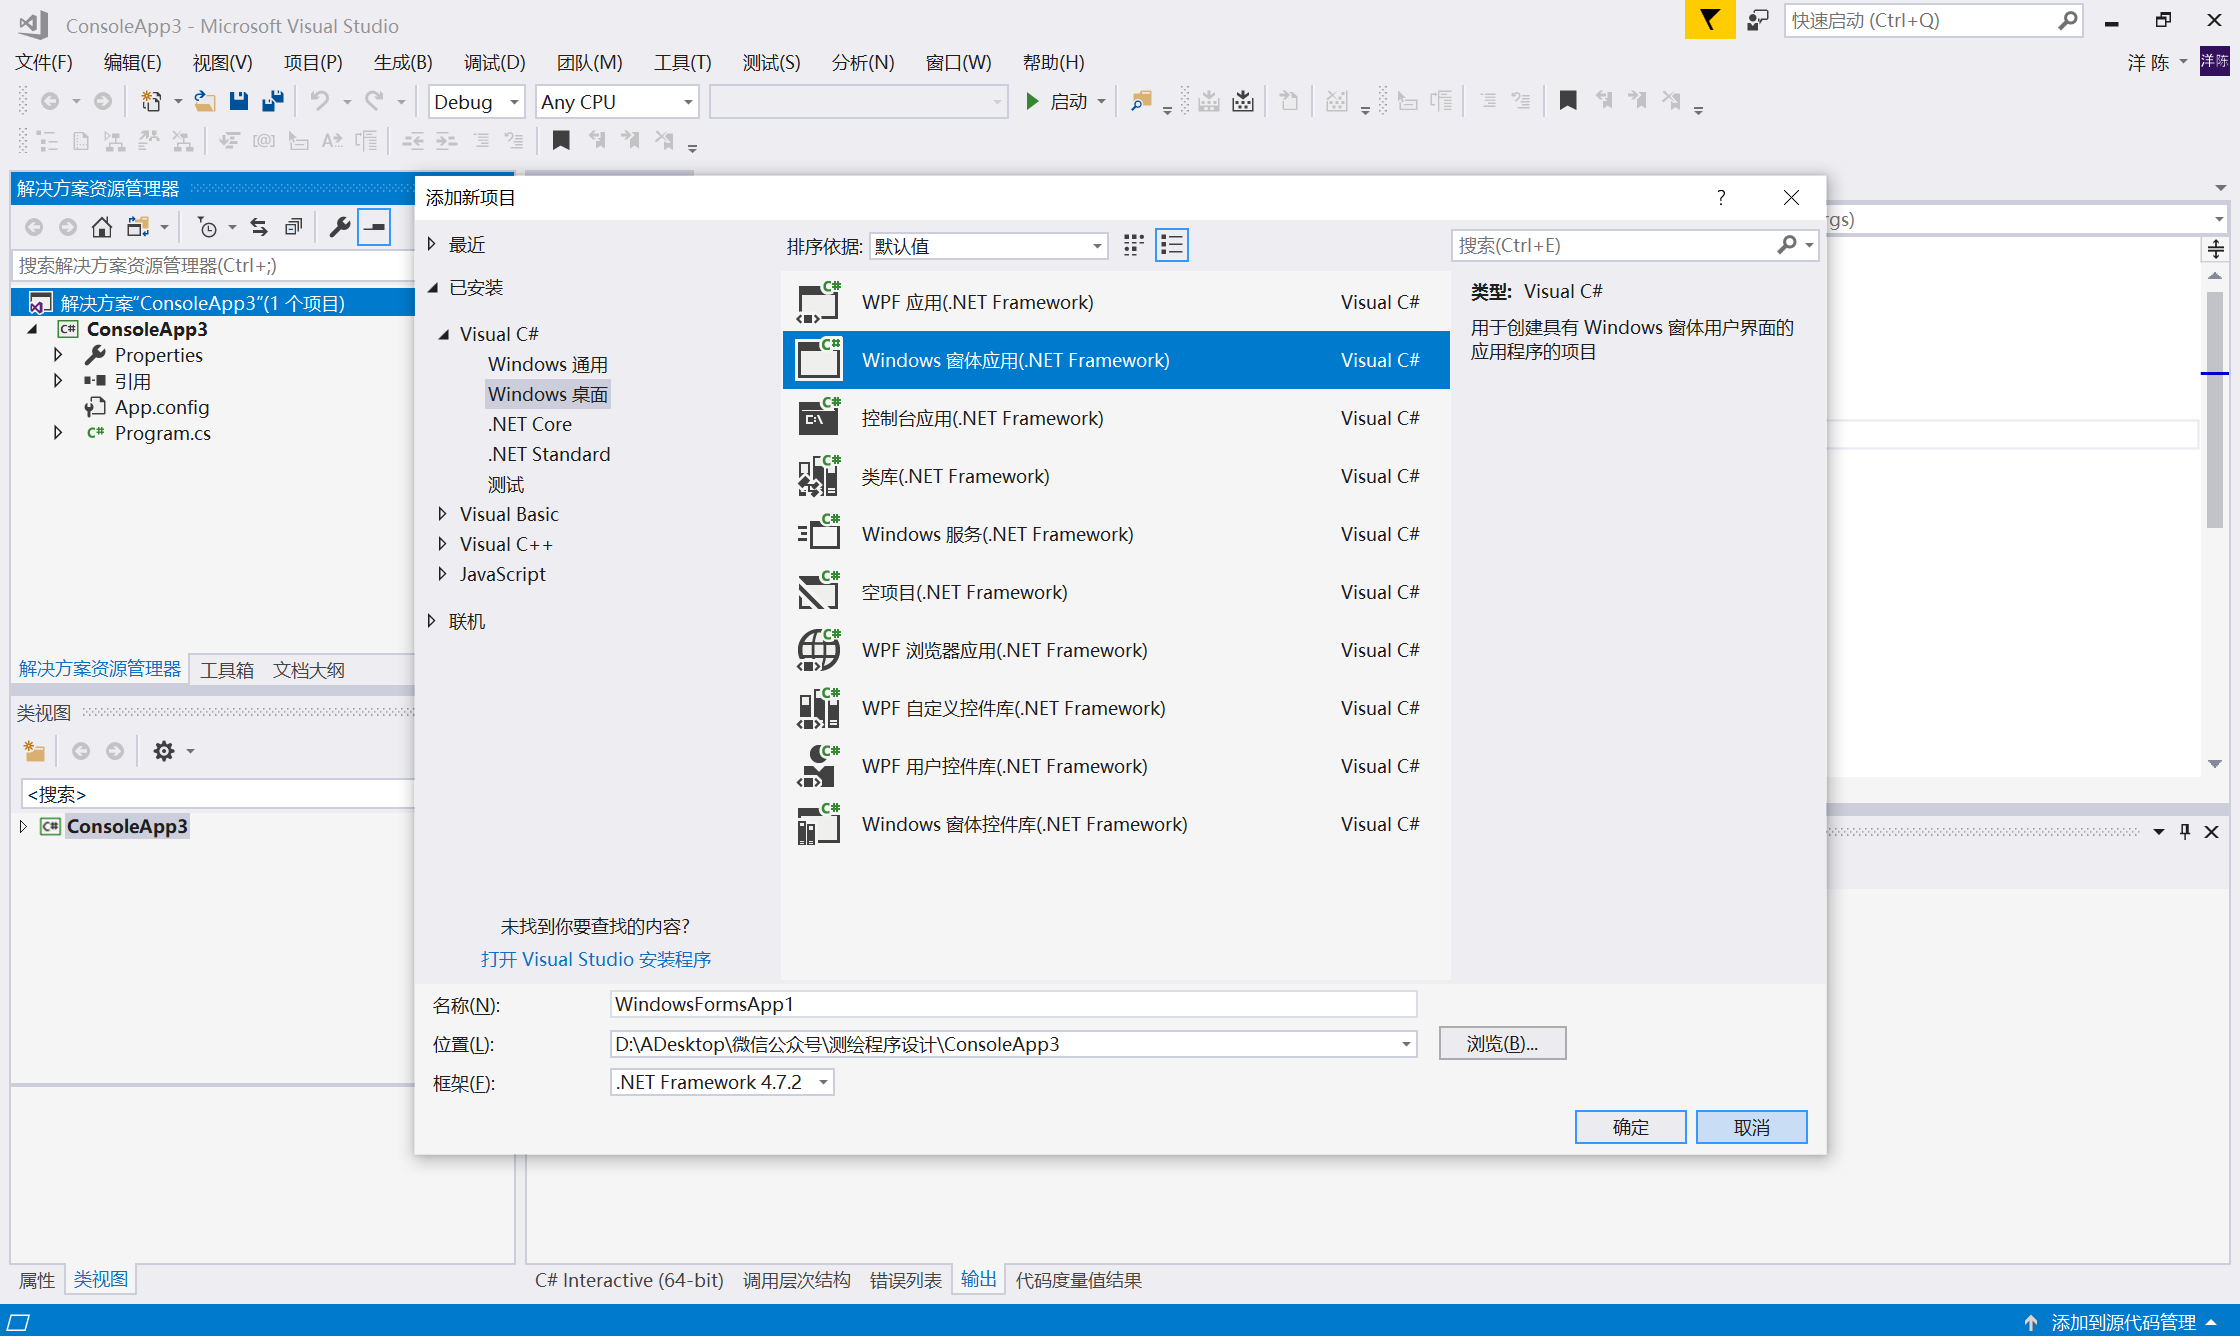The image size is (2240, 1336).
Task: Click the Properties wrench icon in Solution Explorer
Action: pyautogui.click(x=340, y=227)
